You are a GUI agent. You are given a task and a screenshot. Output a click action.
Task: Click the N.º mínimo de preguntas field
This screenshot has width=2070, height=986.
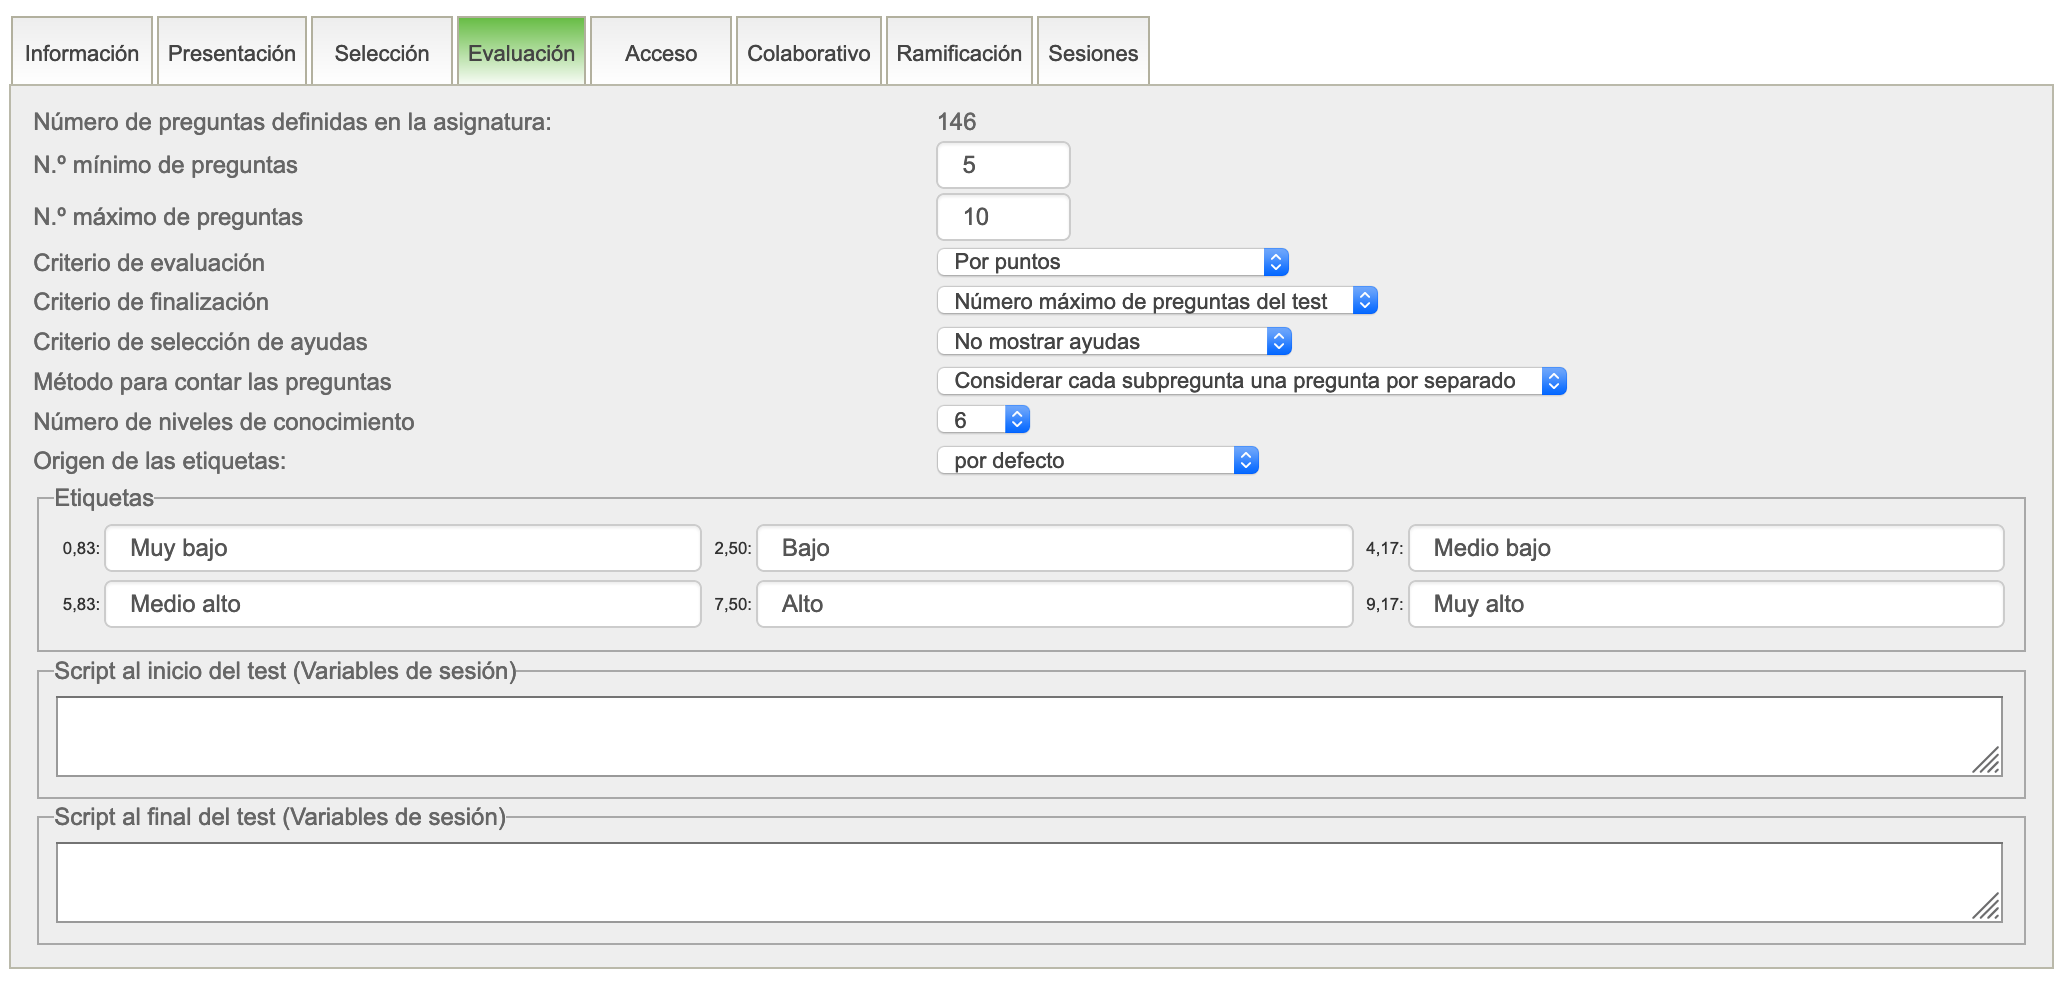click(x=1002, y=165)
